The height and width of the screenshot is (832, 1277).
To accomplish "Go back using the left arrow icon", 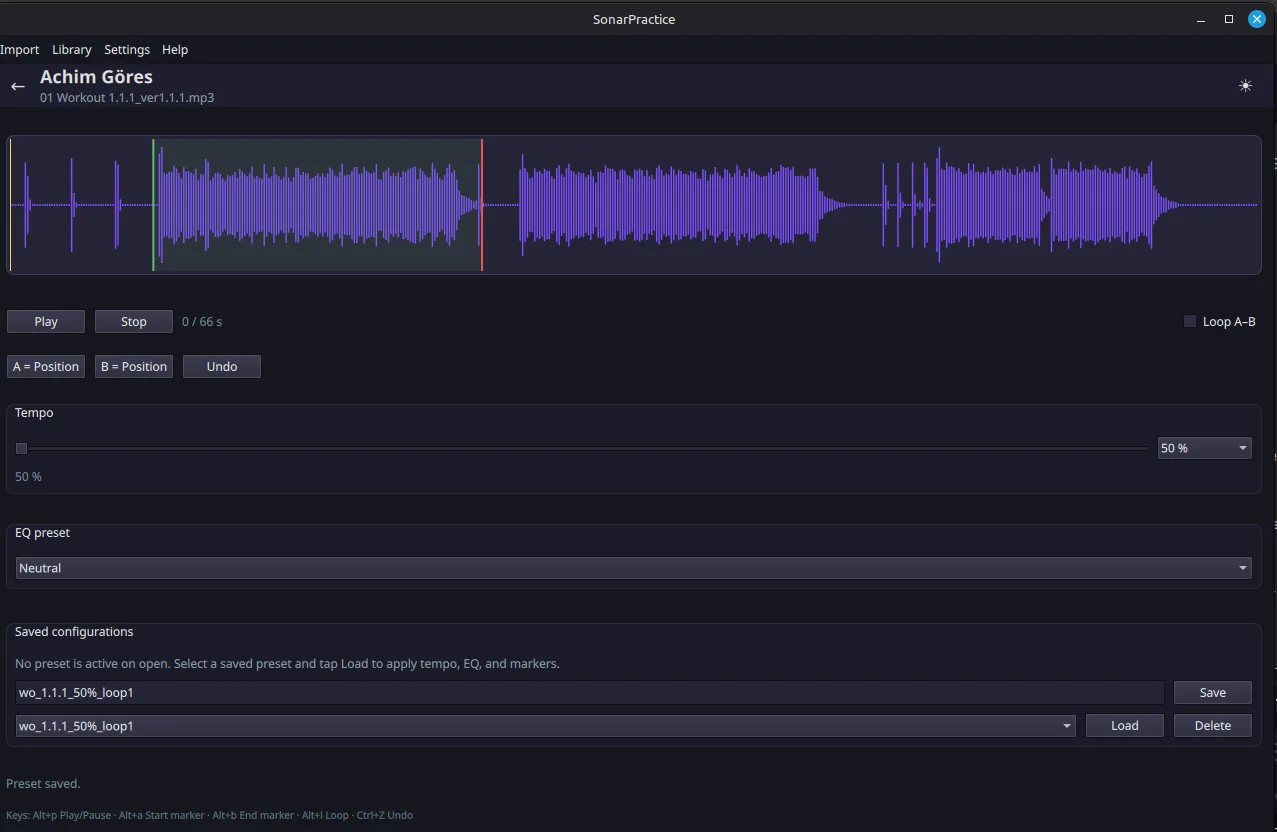I will point(17,86).
